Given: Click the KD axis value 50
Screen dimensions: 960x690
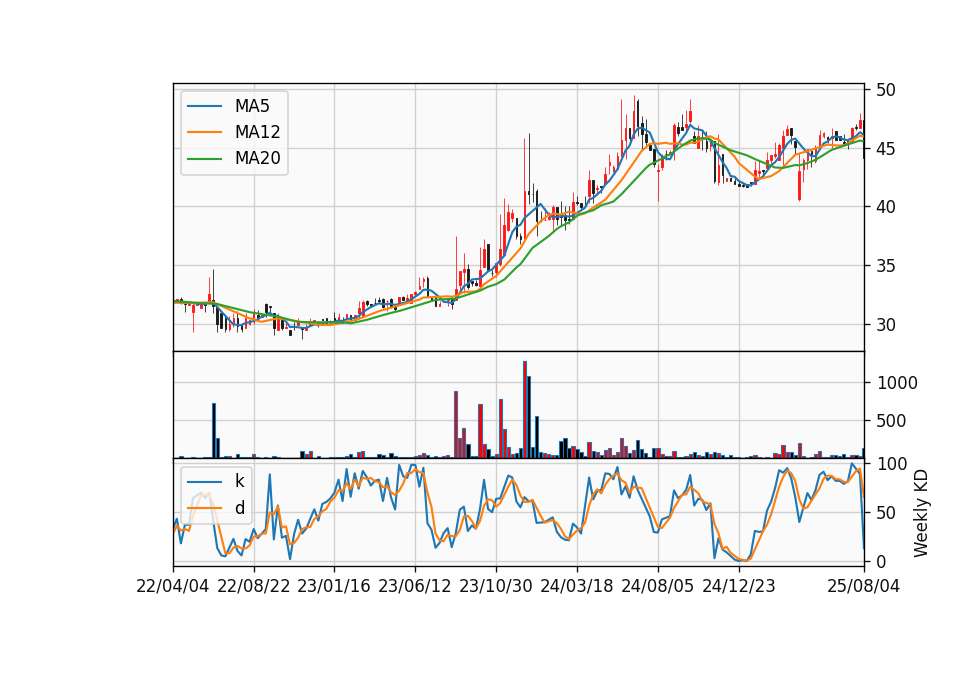Looking at the screenshot, I should [887, 512].
